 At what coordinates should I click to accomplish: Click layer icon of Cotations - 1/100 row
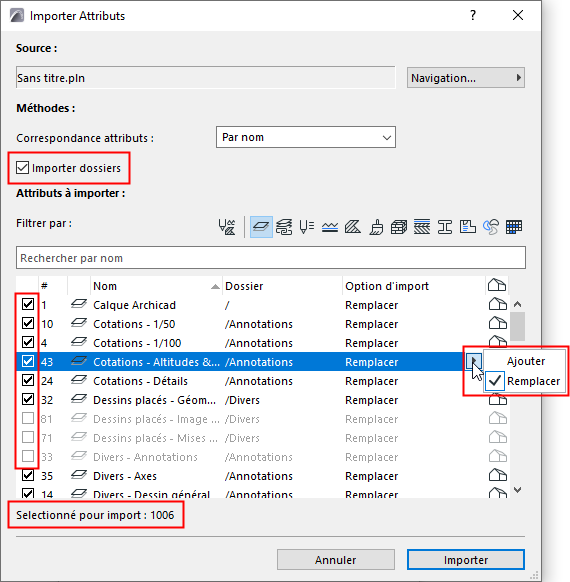tap(79, 342)
